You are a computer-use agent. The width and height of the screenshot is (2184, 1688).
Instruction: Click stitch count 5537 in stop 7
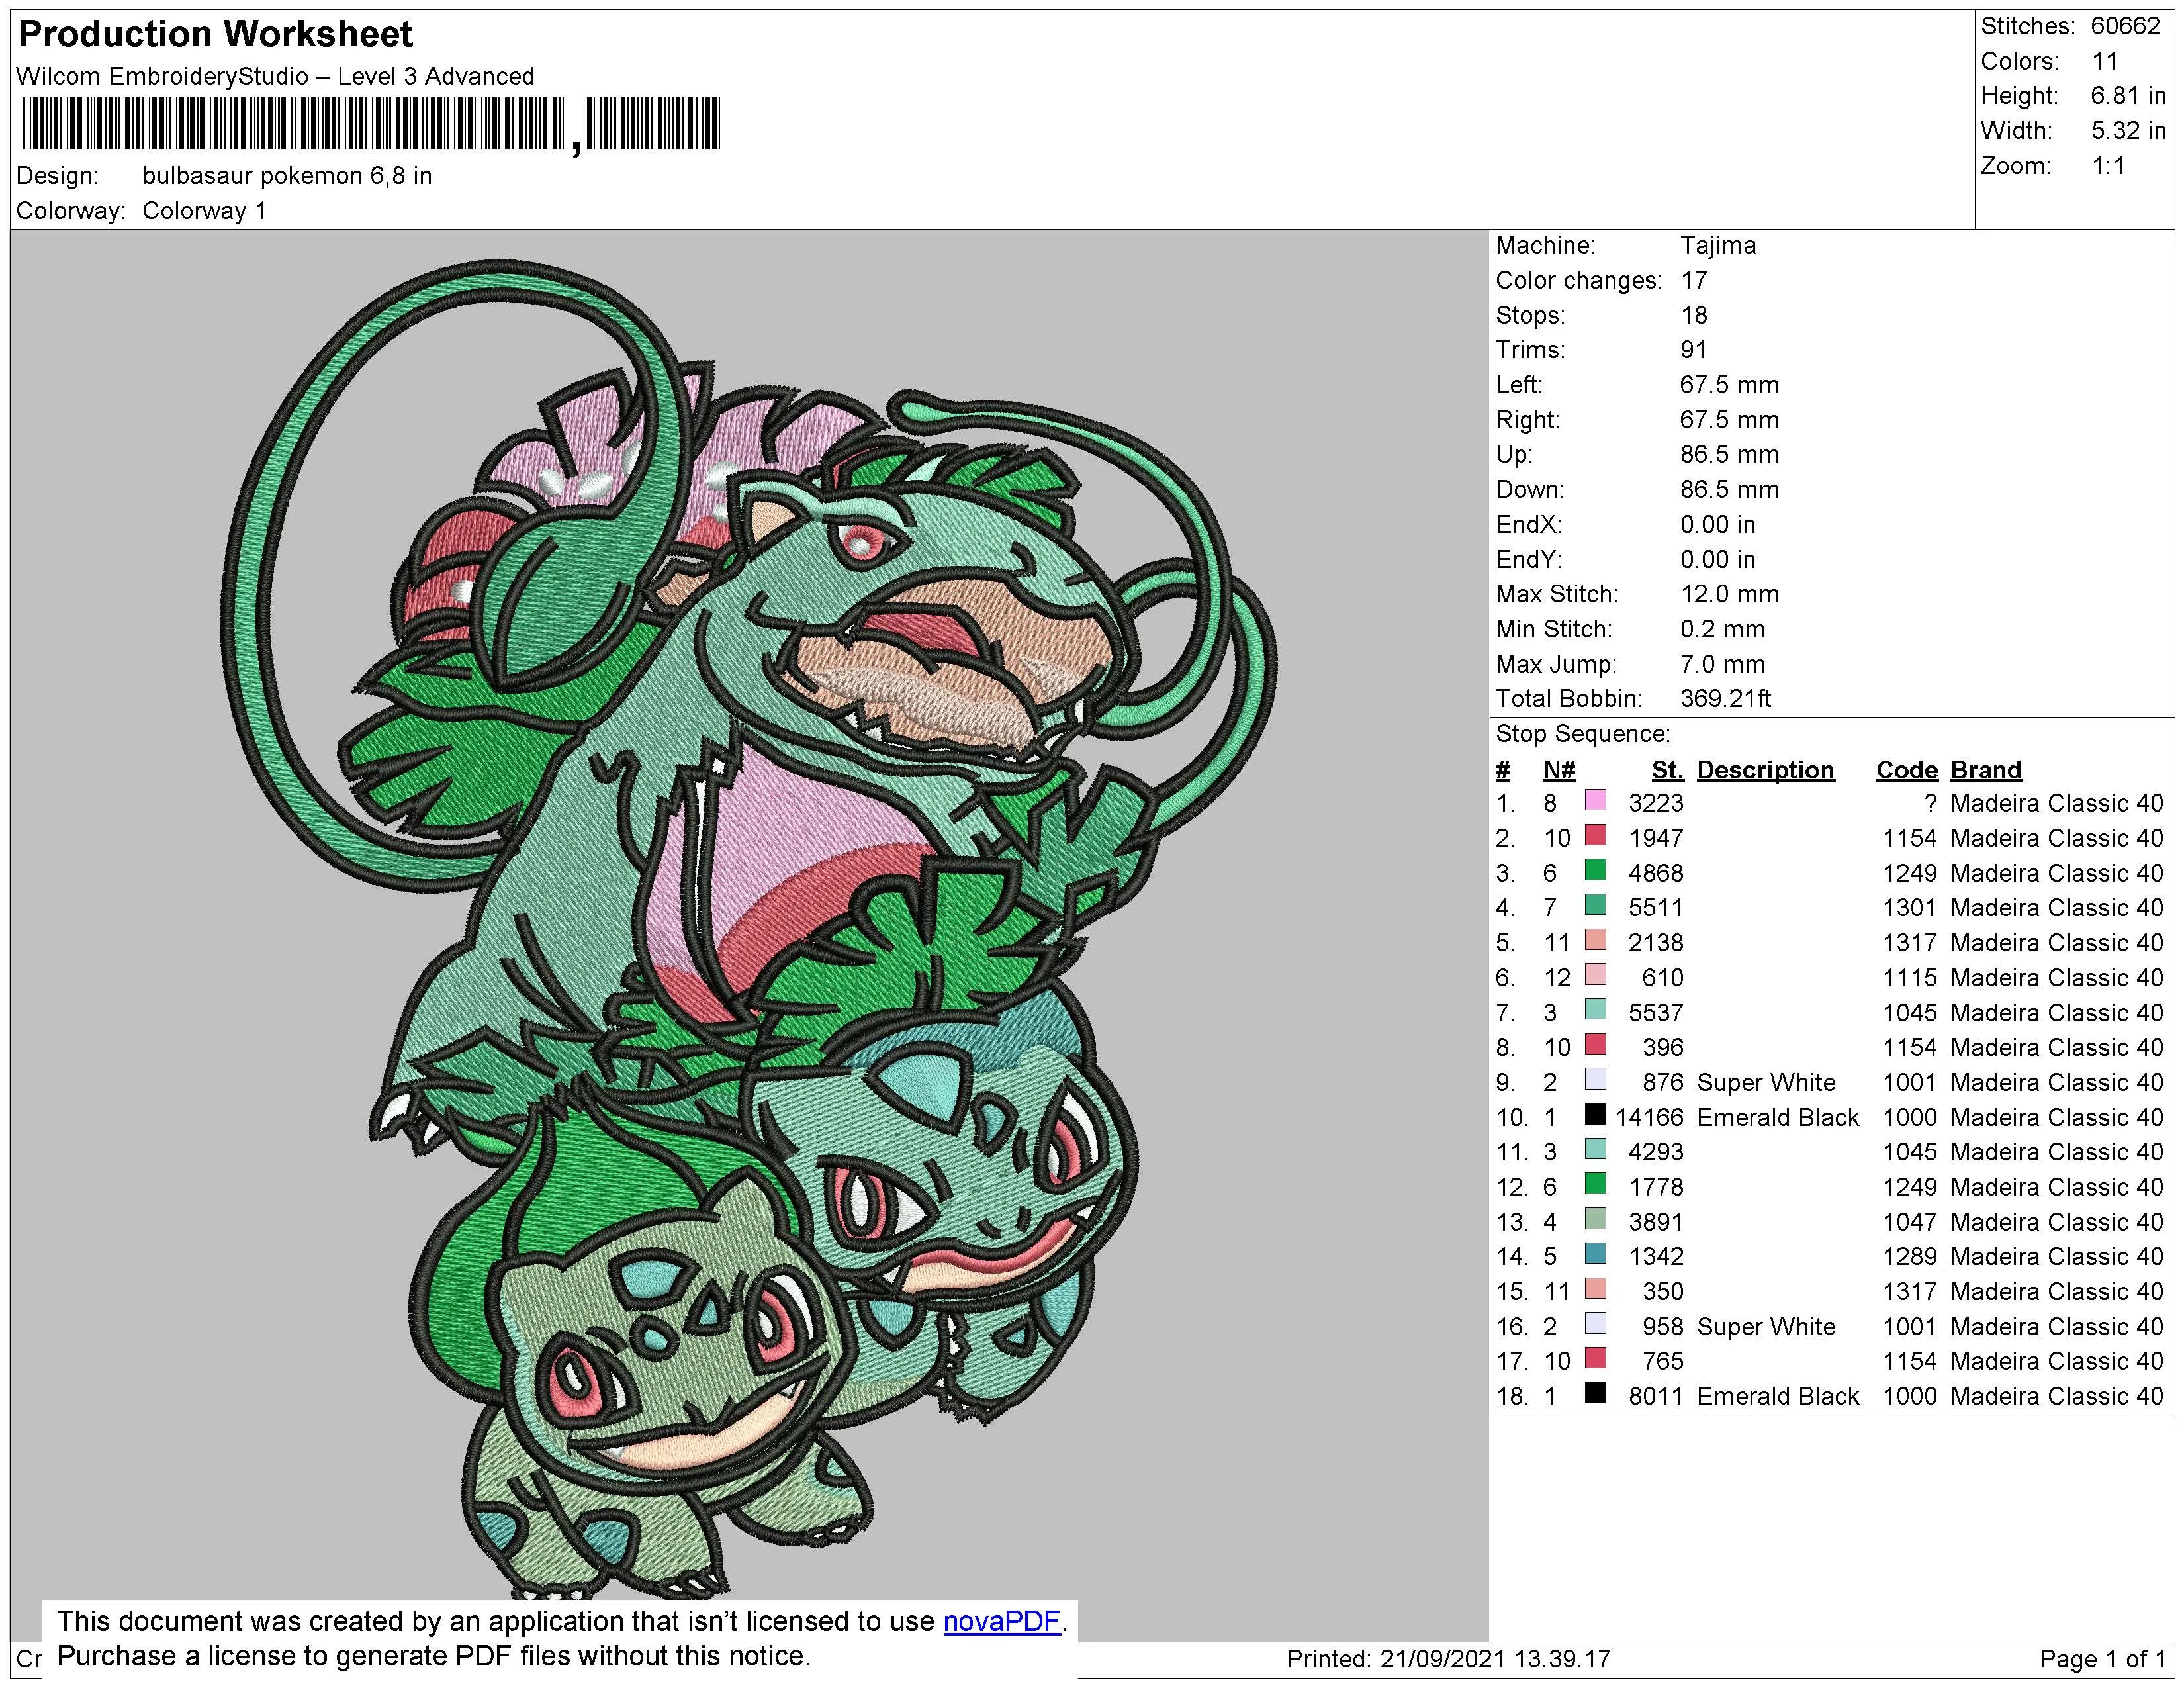[x=1656, y=1013]
